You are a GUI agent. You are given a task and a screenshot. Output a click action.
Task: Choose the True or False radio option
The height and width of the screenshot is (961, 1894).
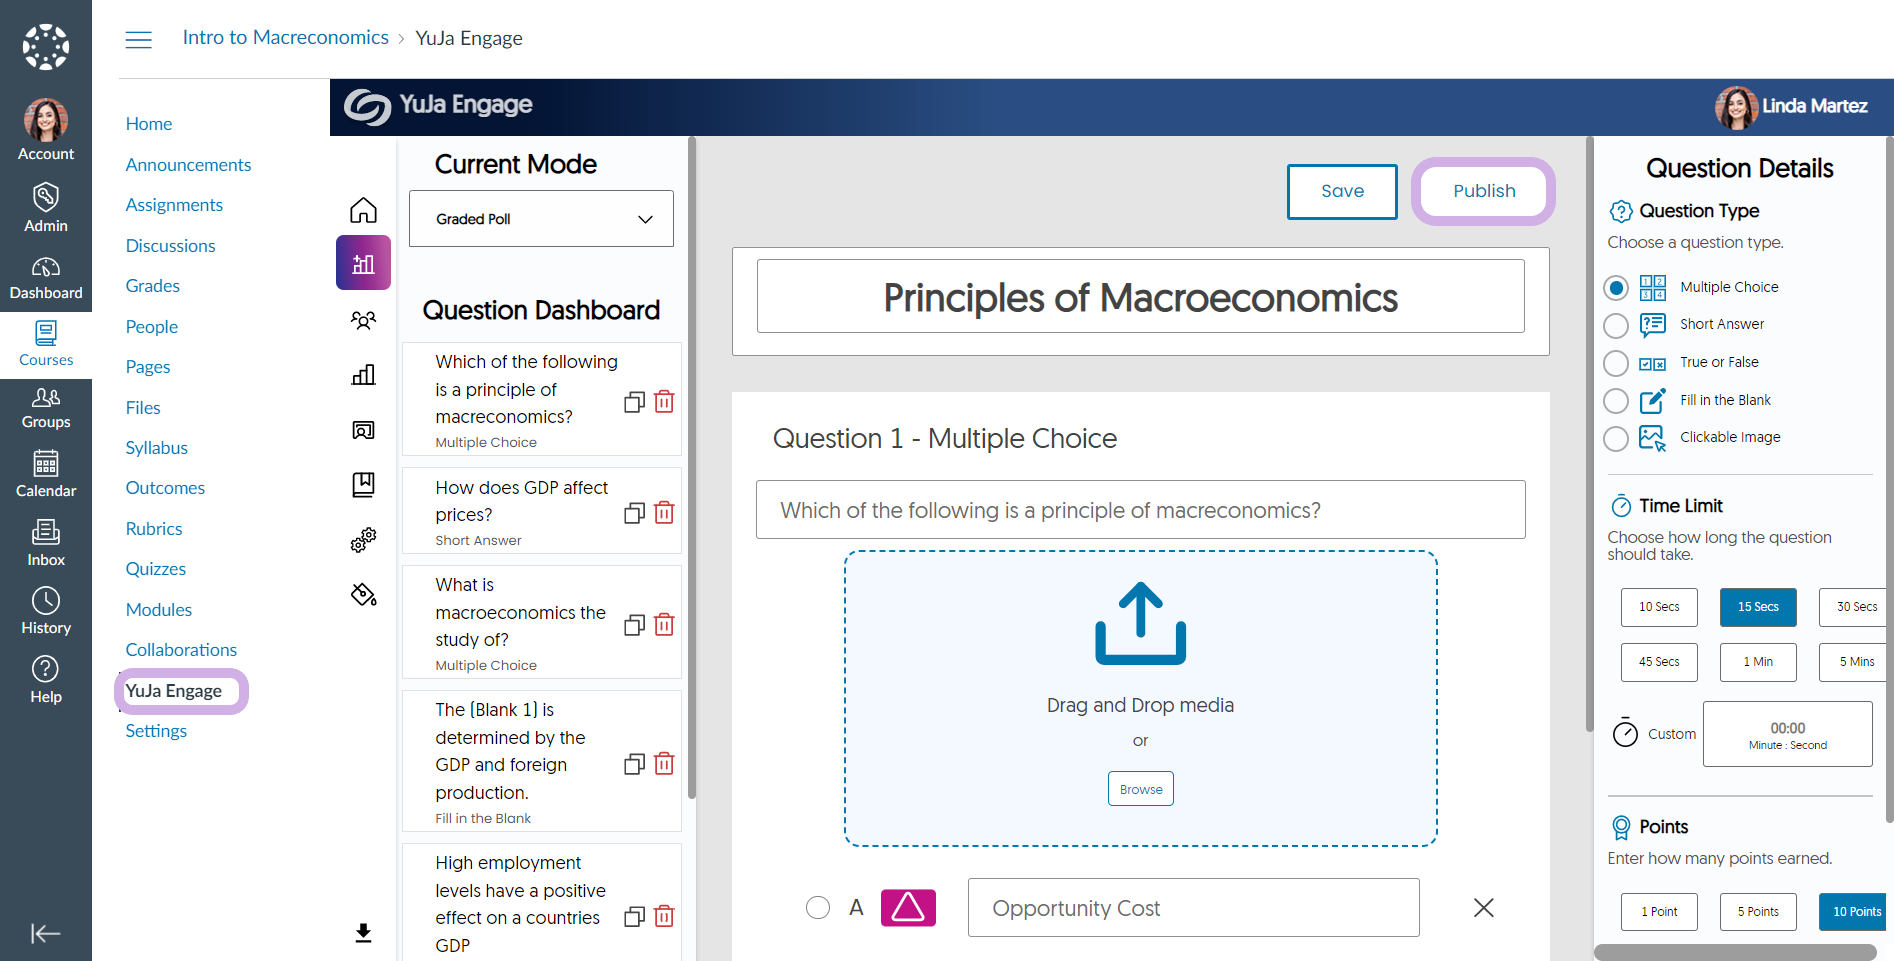click(1616, 363)
